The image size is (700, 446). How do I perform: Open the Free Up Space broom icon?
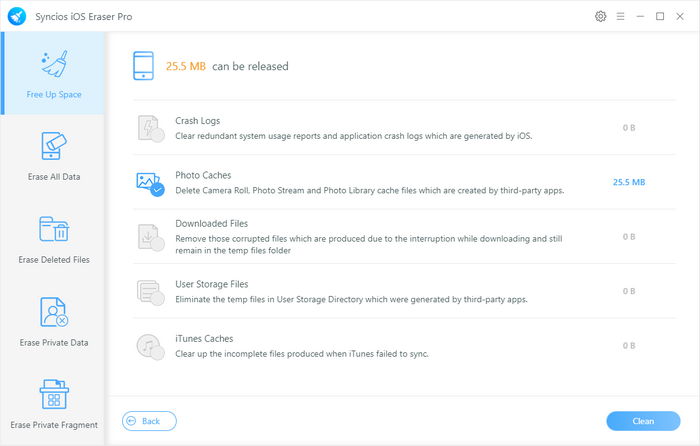click(x=54, y=63)
